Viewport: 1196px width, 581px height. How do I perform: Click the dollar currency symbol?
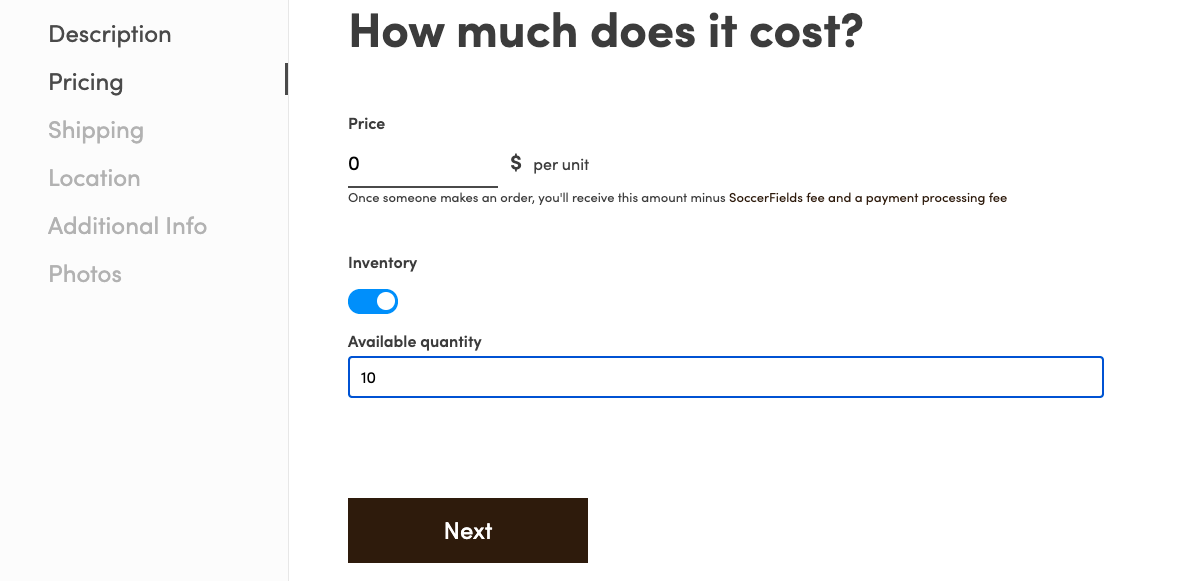point(516,163)
